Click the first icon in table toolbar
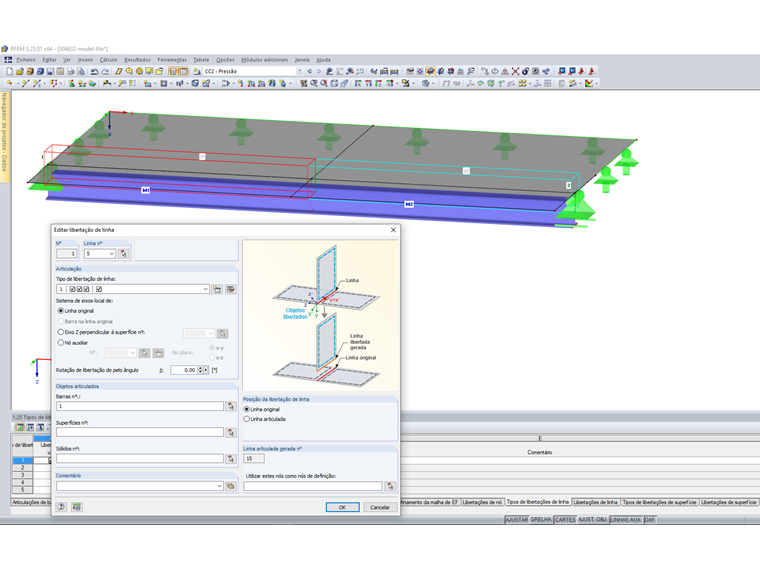Image resolution: width=760 pixels, height=570 pixels. (x=20, y=428)
